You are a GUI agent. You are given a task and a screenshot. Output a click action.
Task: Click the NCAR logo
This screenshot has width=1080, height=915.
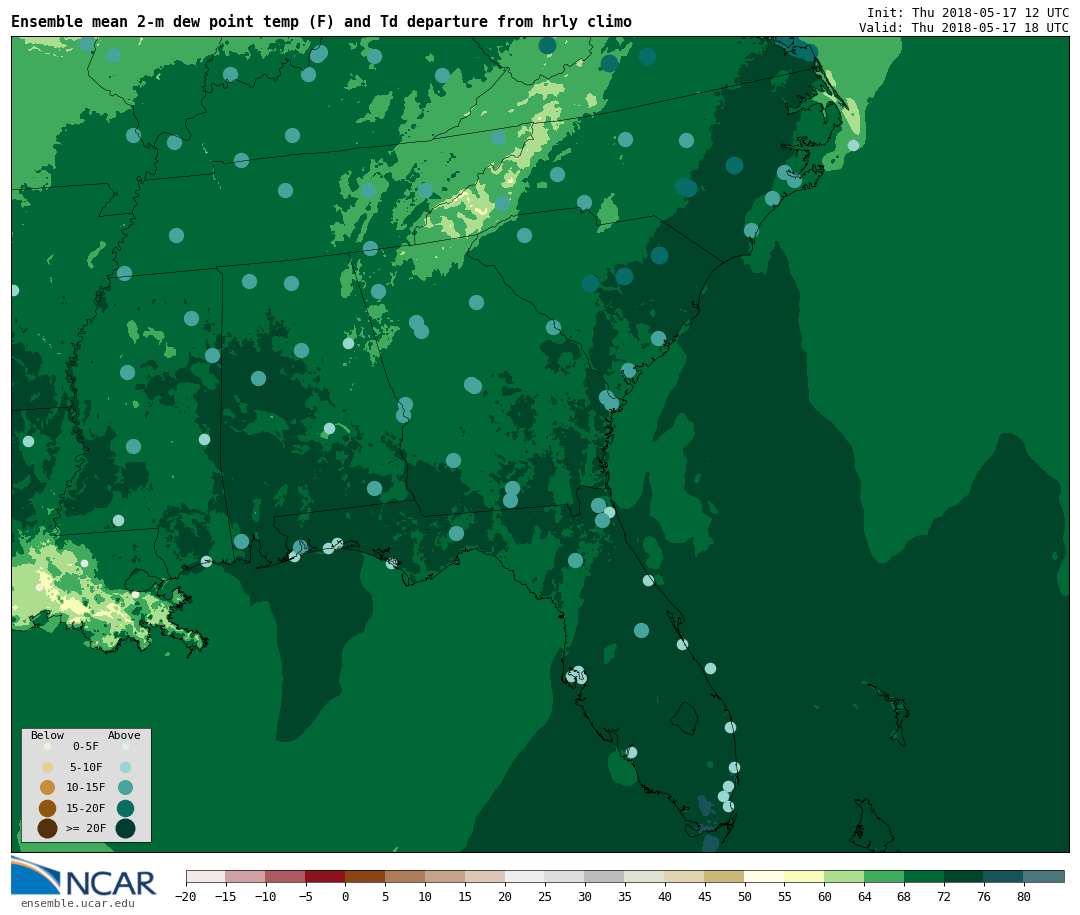pos(84,876)
